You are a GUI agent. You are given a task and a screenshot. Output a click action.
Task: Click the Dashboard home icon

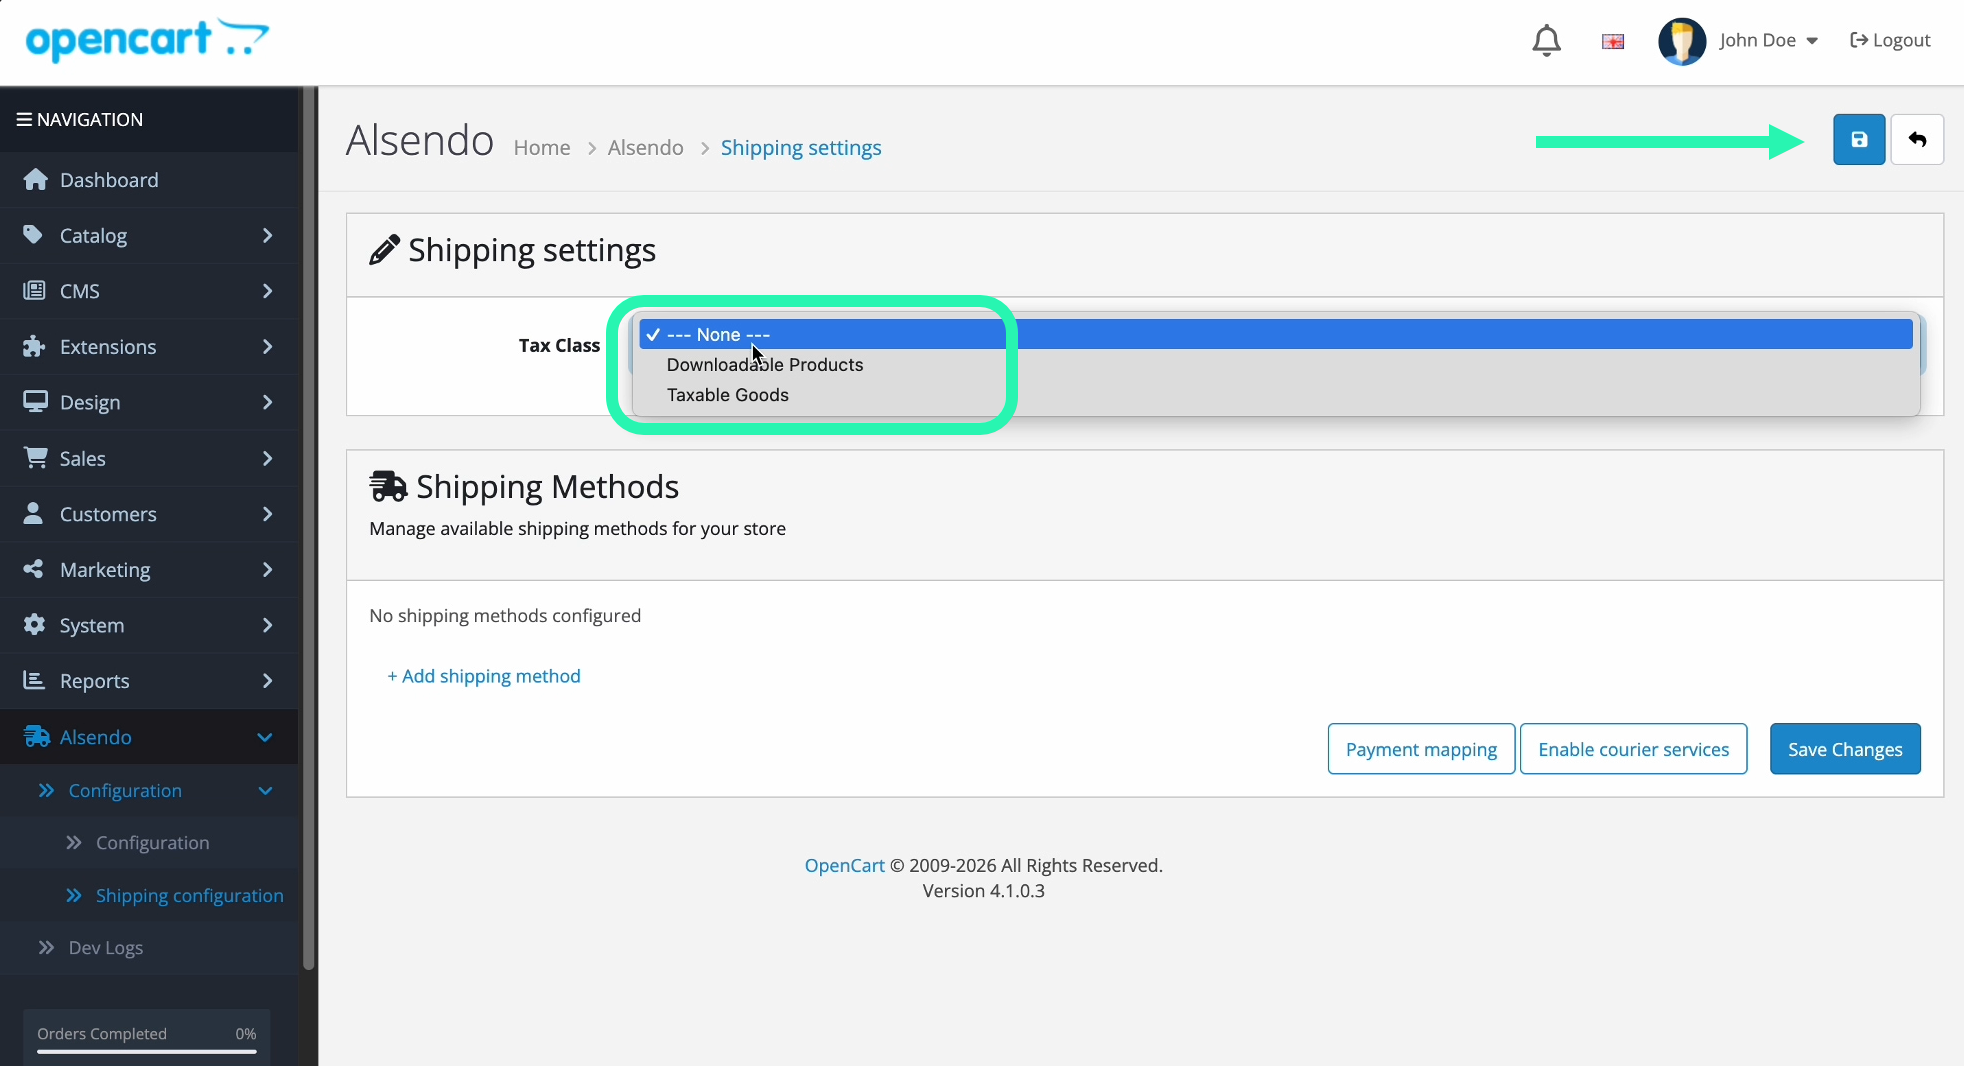[x=36, y=179]
